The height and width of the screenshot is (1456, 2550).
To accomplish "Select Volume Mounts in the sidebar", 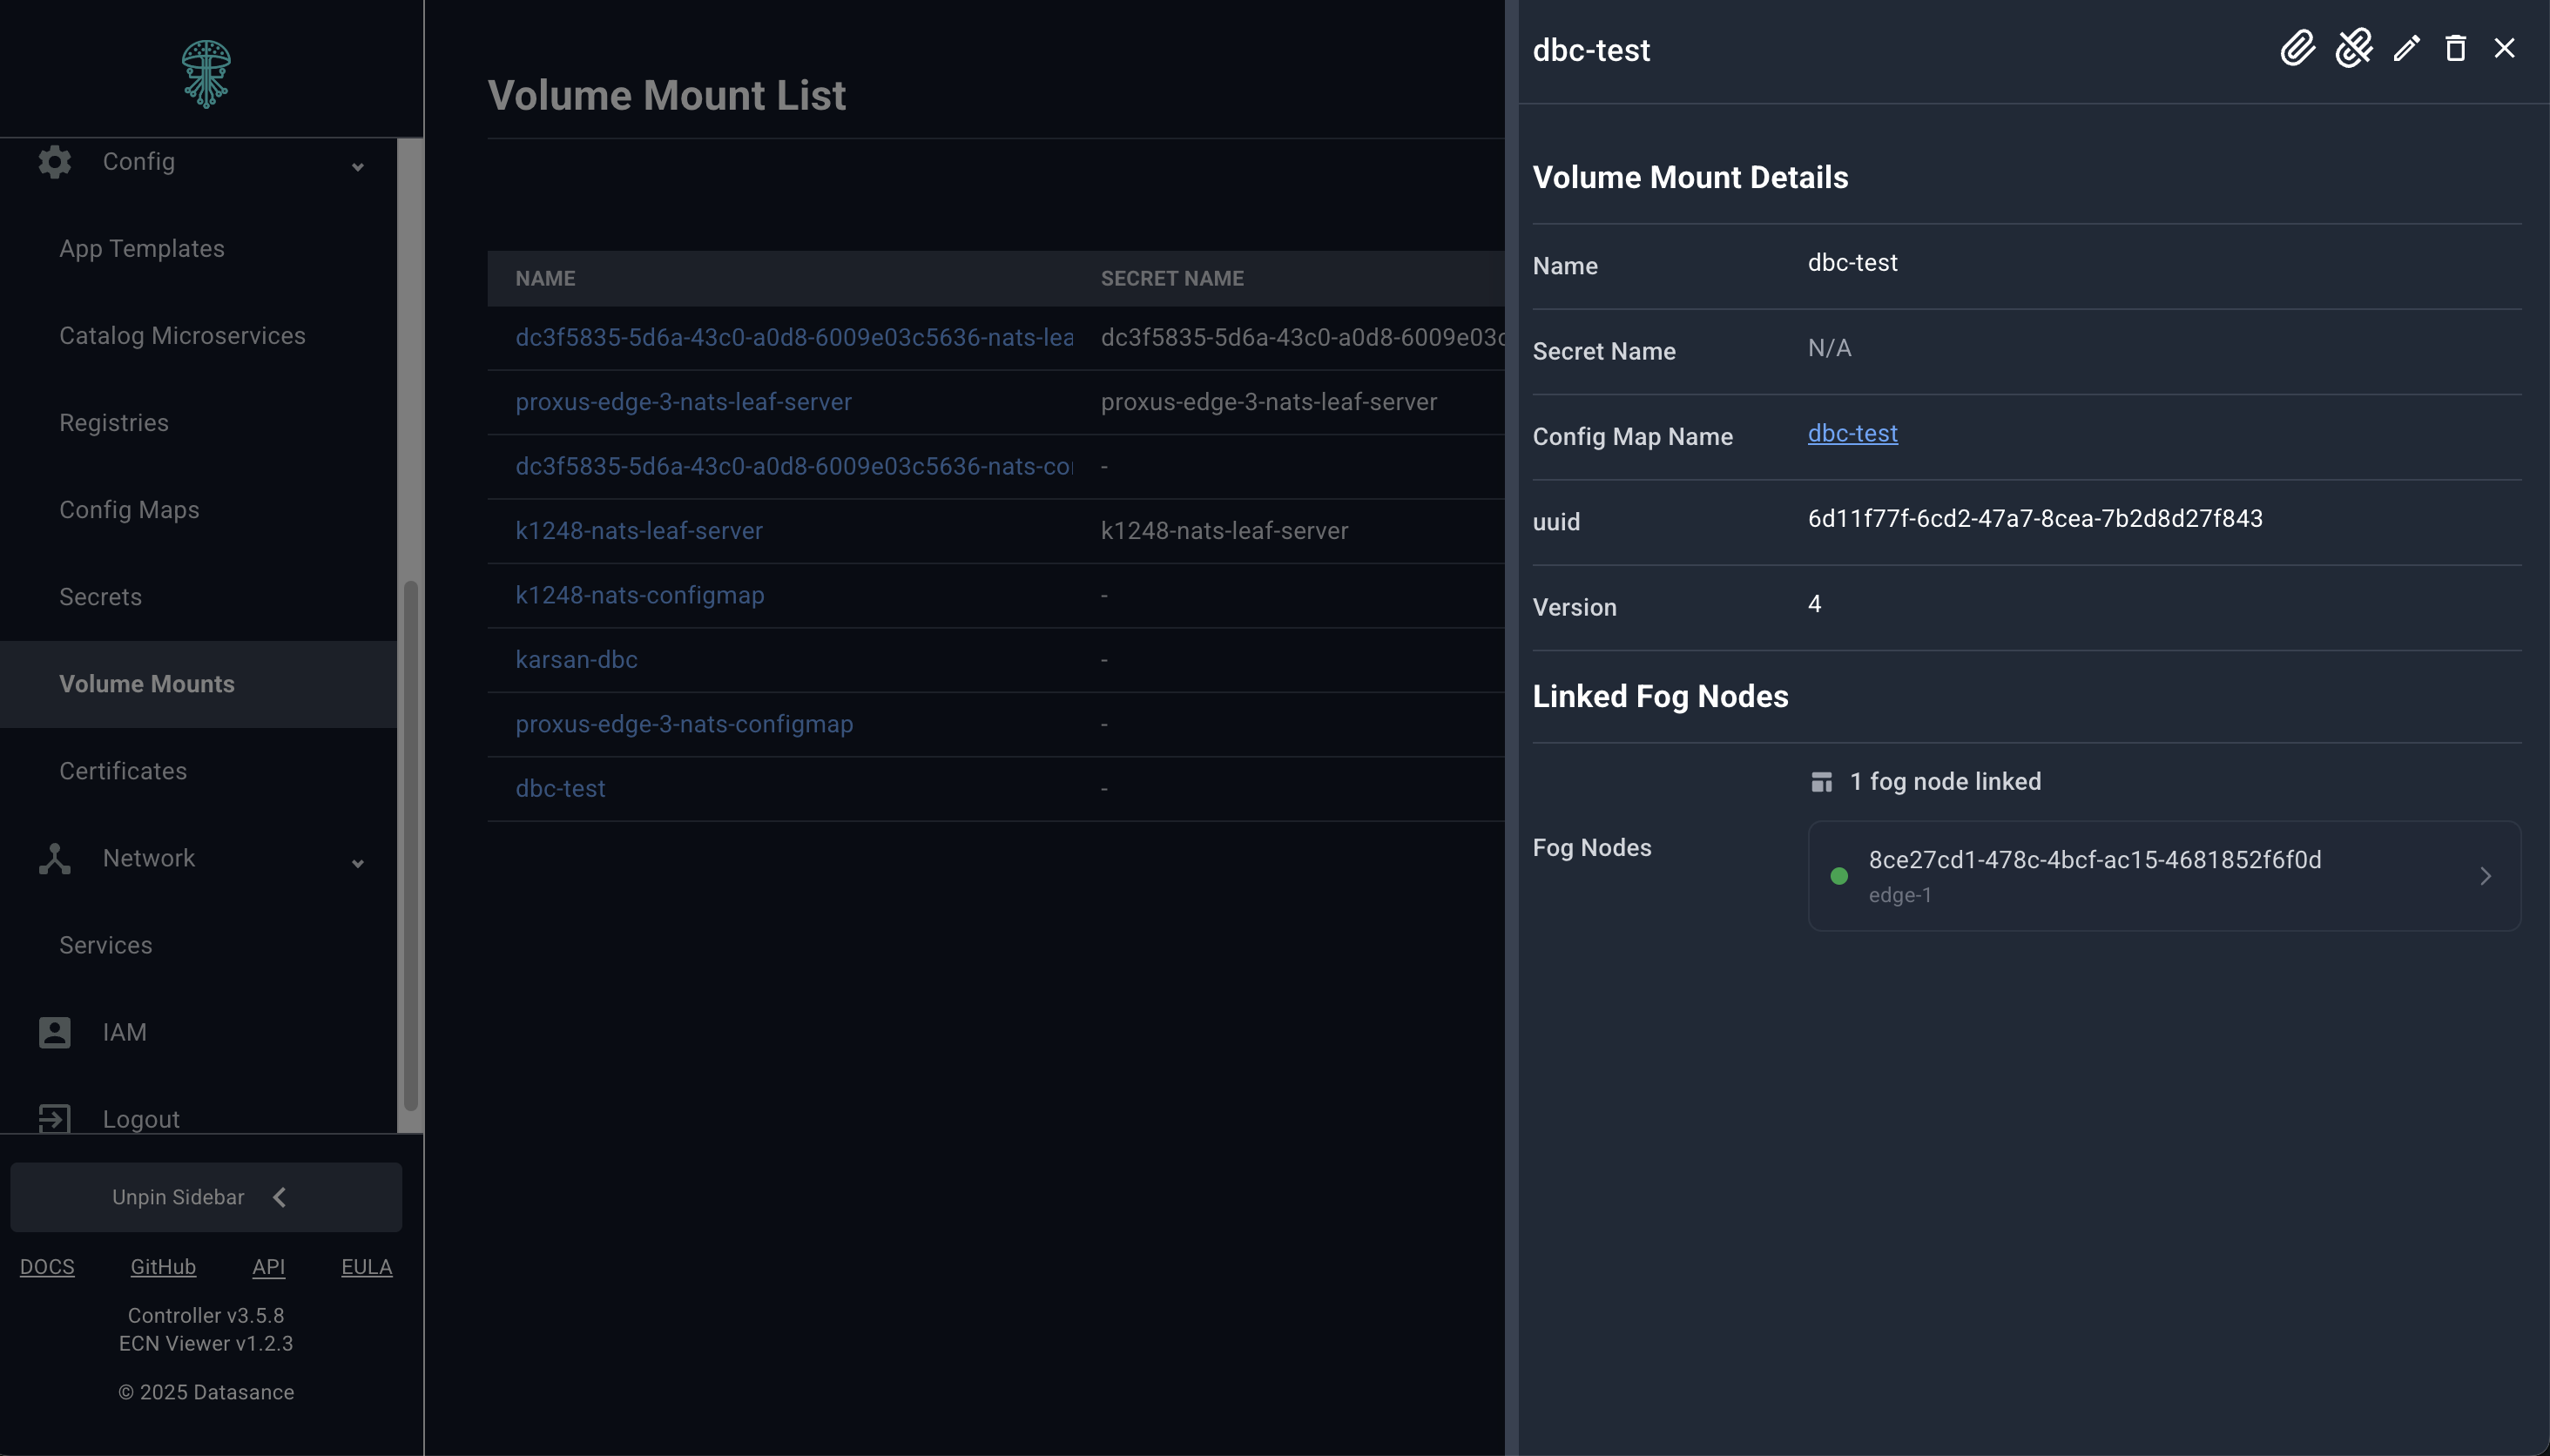I will pos(147,683).
